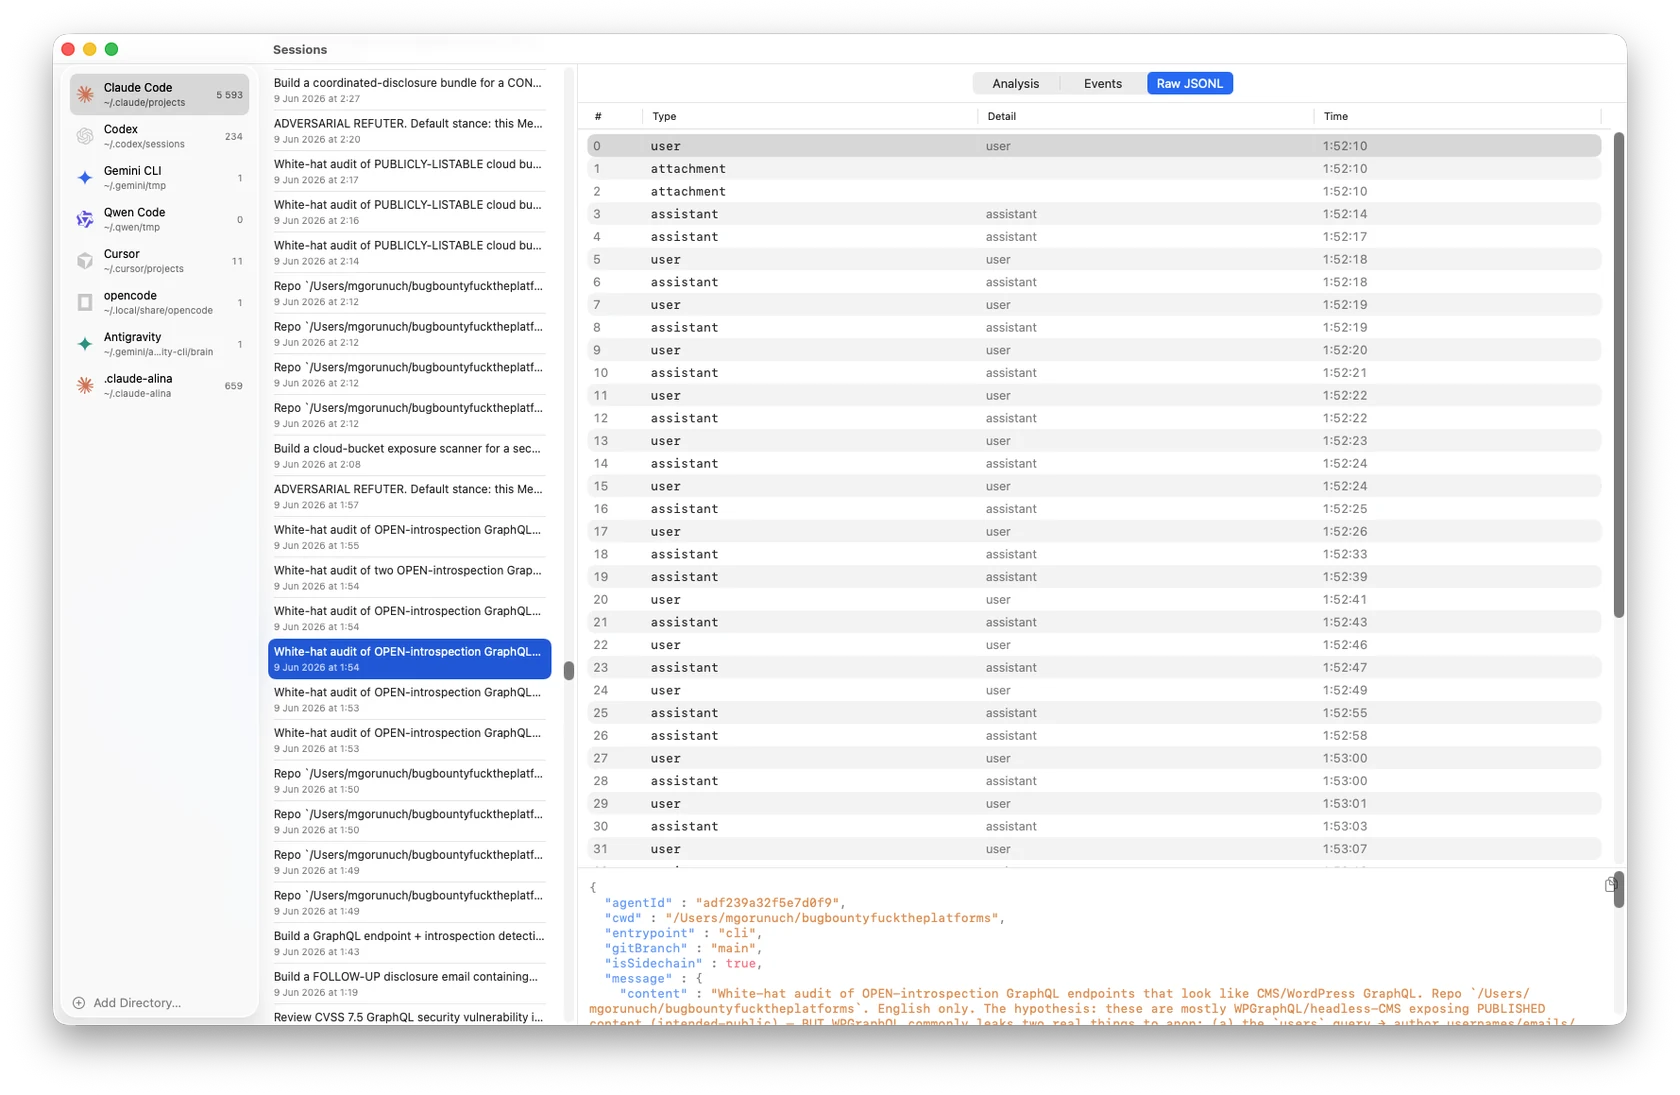Select assistant event row 10

1094,373
